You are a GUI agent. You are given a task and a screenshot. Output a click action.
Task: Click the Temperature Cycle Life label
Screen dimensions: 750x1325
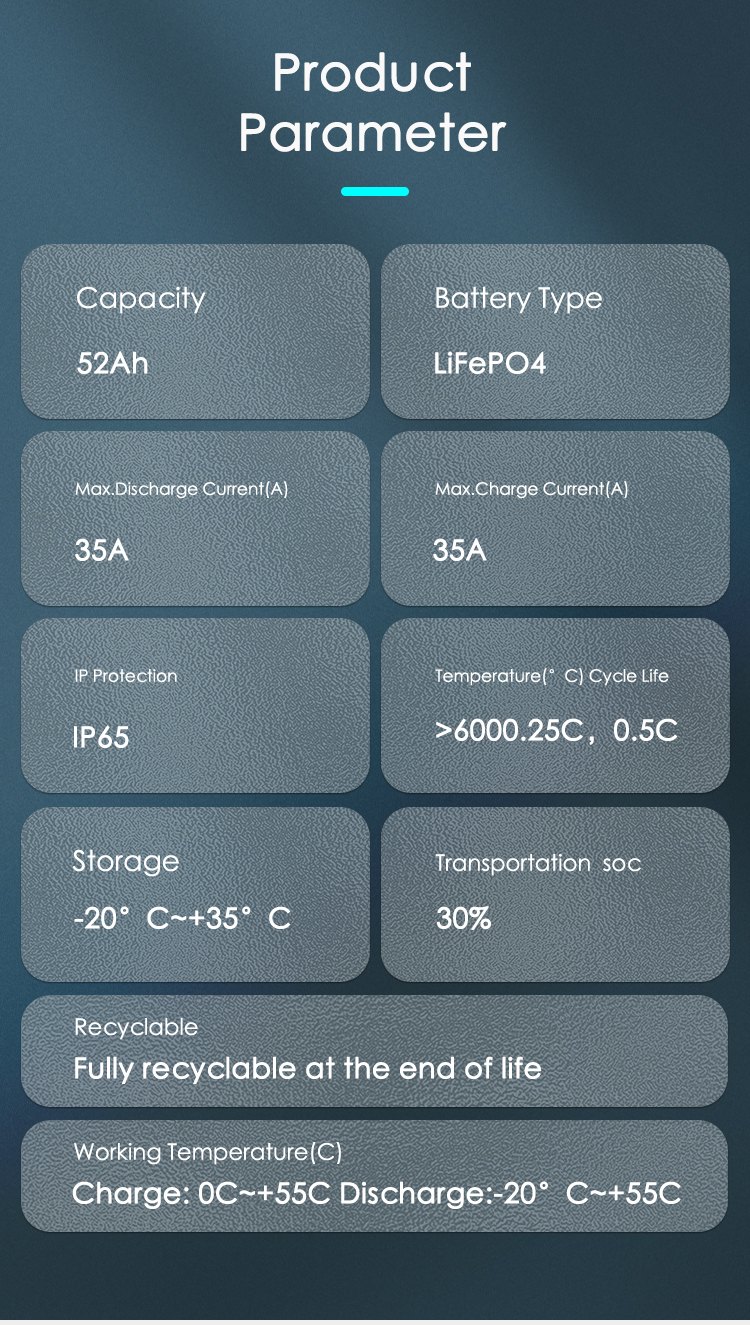[x=552, y=676]
